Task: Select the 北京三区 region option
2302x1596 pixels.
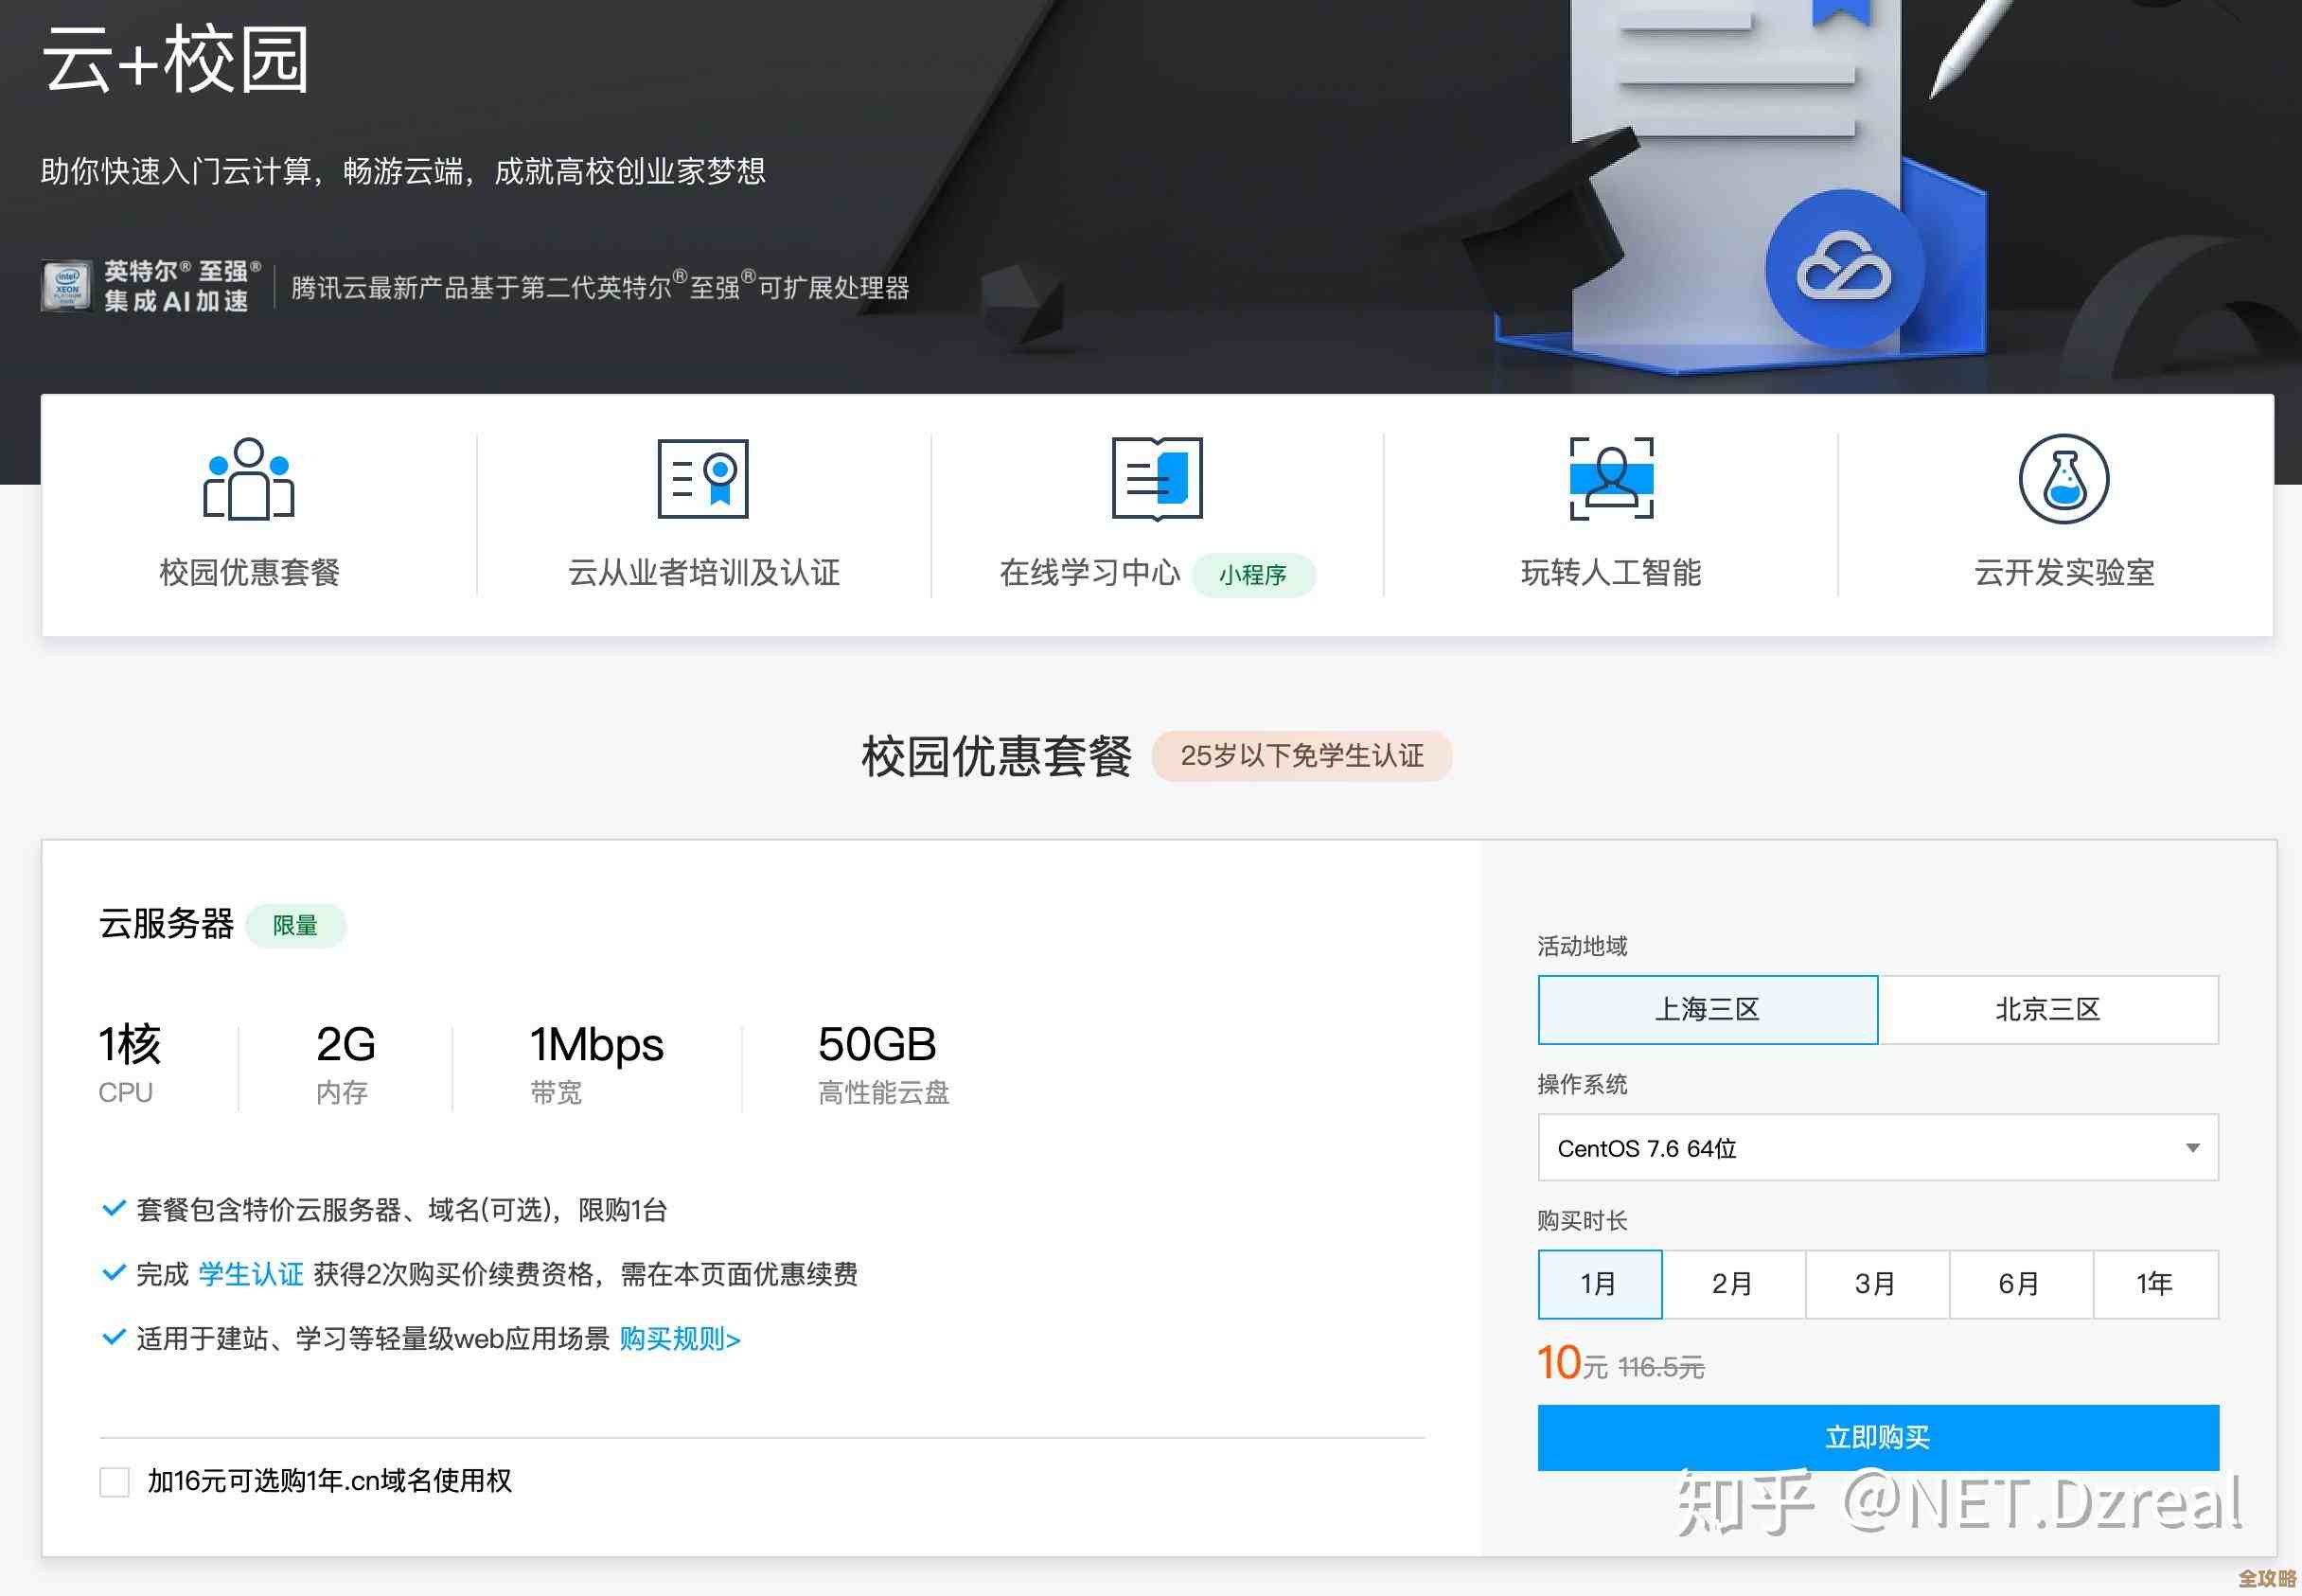Action: 2052,1009
